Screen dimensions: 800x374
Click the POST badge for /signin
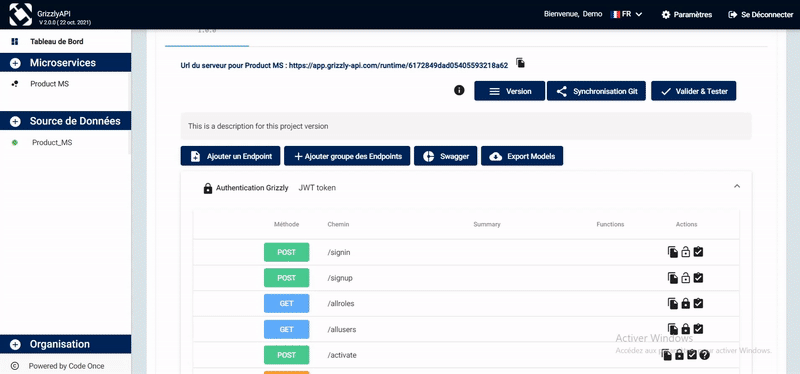point(286,253)
